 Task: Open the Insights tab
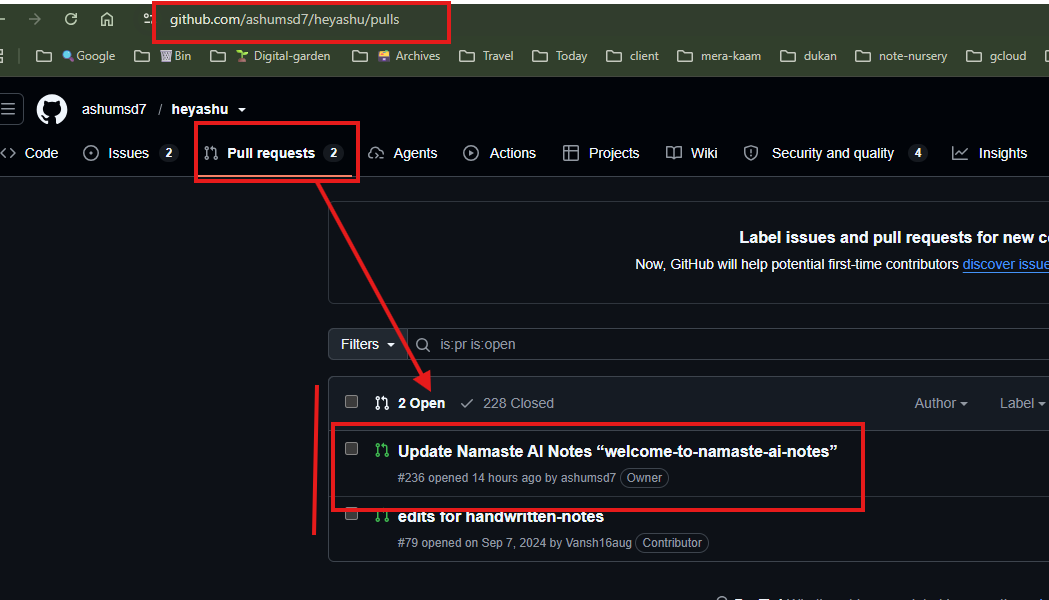989,153
